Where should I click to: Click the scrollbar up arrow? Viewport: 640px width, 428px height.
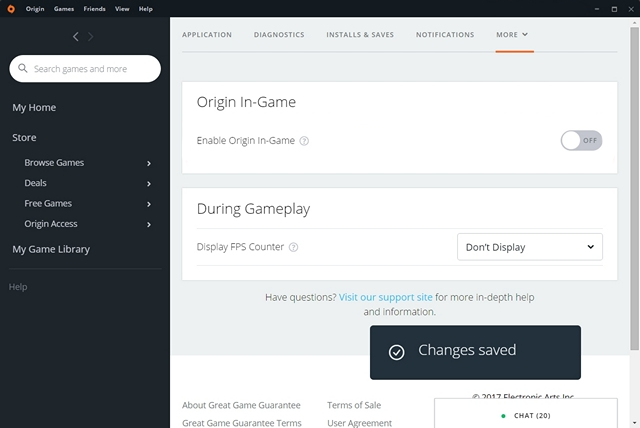tap(634, 22)
